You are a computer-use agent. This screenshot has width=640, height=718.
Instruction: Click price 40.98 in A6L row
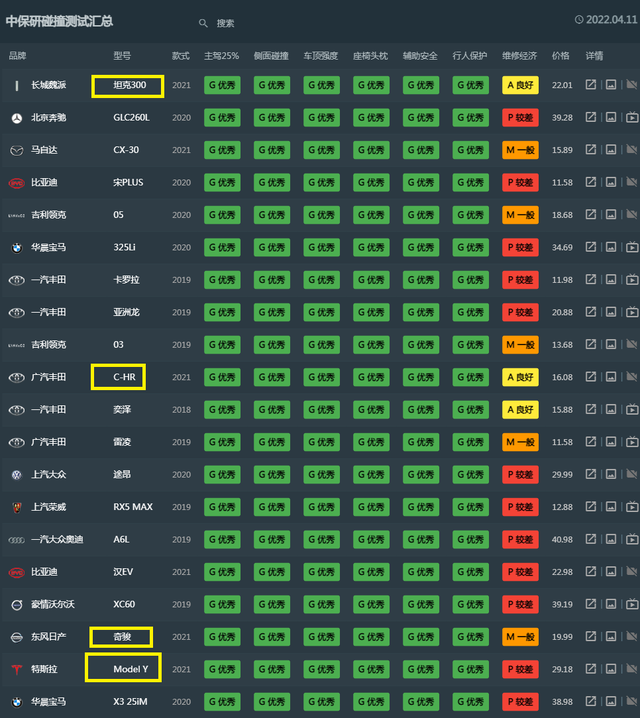(x=562, y=539)
